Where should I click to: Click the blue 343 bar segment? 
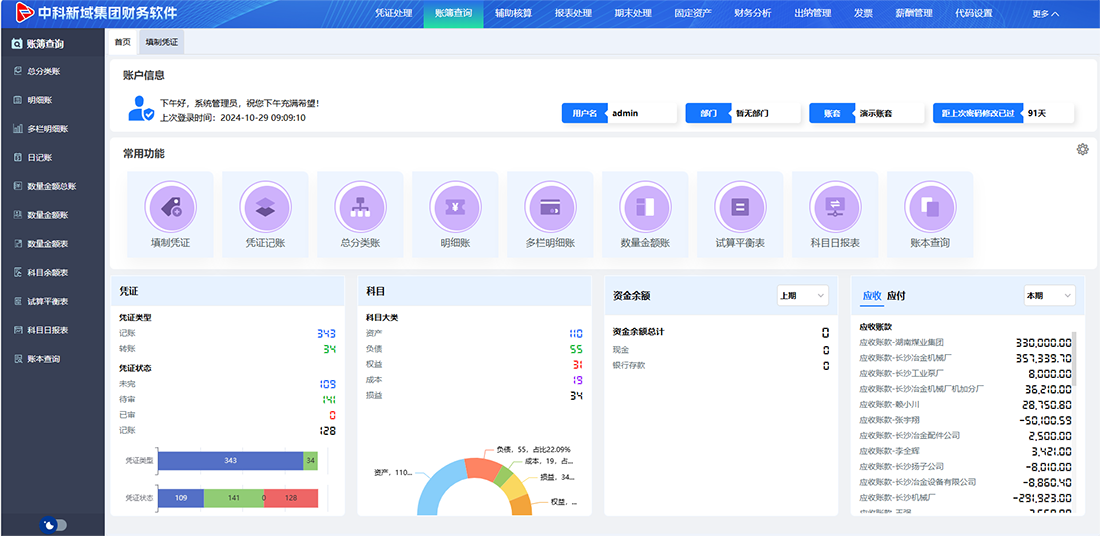(230, 461)
